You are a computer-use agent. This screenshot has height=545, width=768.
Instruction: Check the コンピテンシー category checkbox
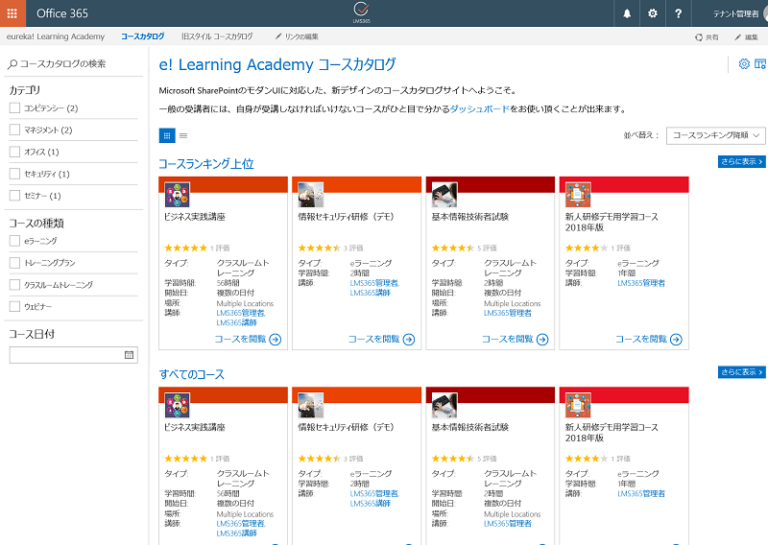15,109
